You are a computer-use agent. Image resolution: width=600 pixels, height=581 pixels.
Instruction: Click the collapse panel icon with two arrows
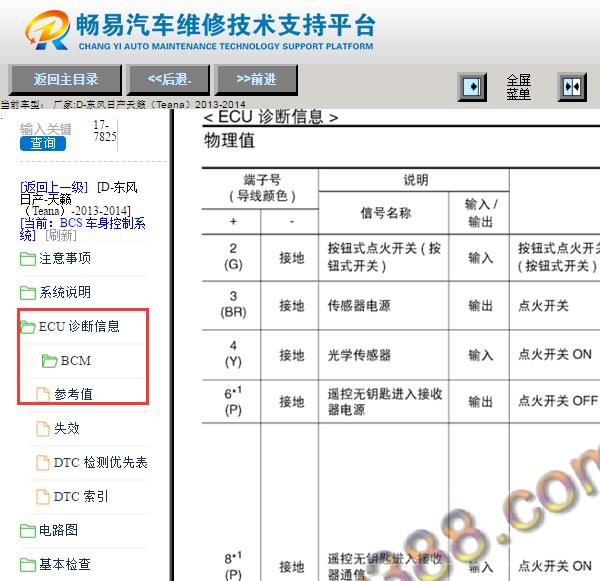pos(572,87)
